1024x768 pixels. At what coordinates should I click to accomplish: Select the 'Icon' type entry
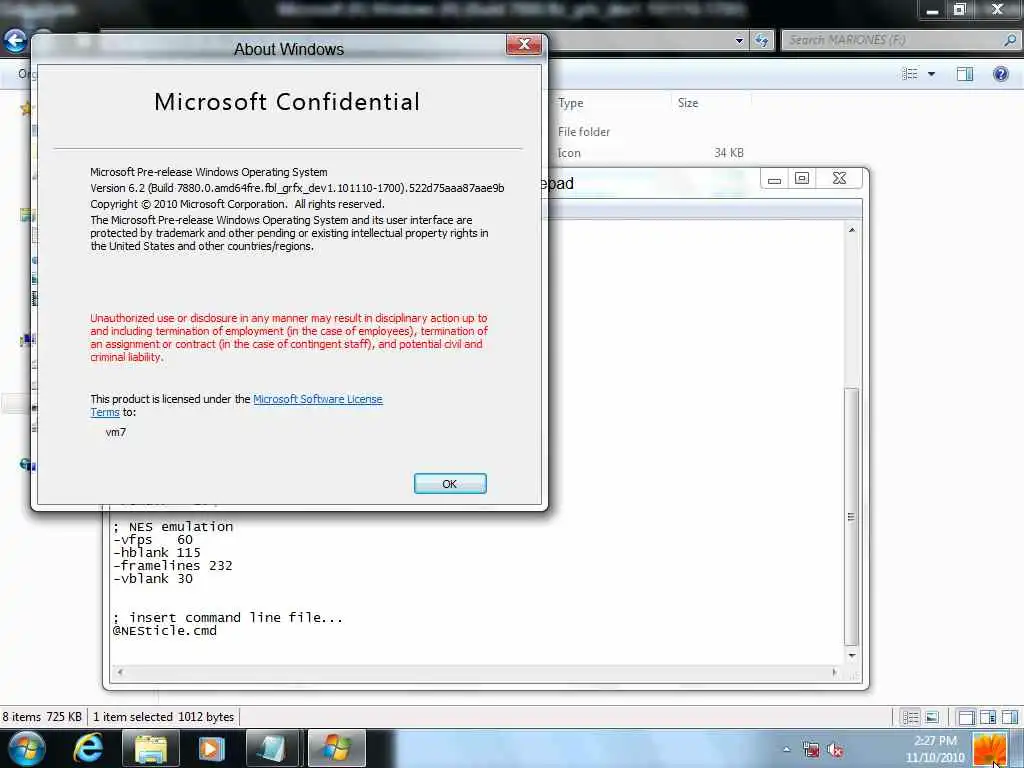point(569,153)
